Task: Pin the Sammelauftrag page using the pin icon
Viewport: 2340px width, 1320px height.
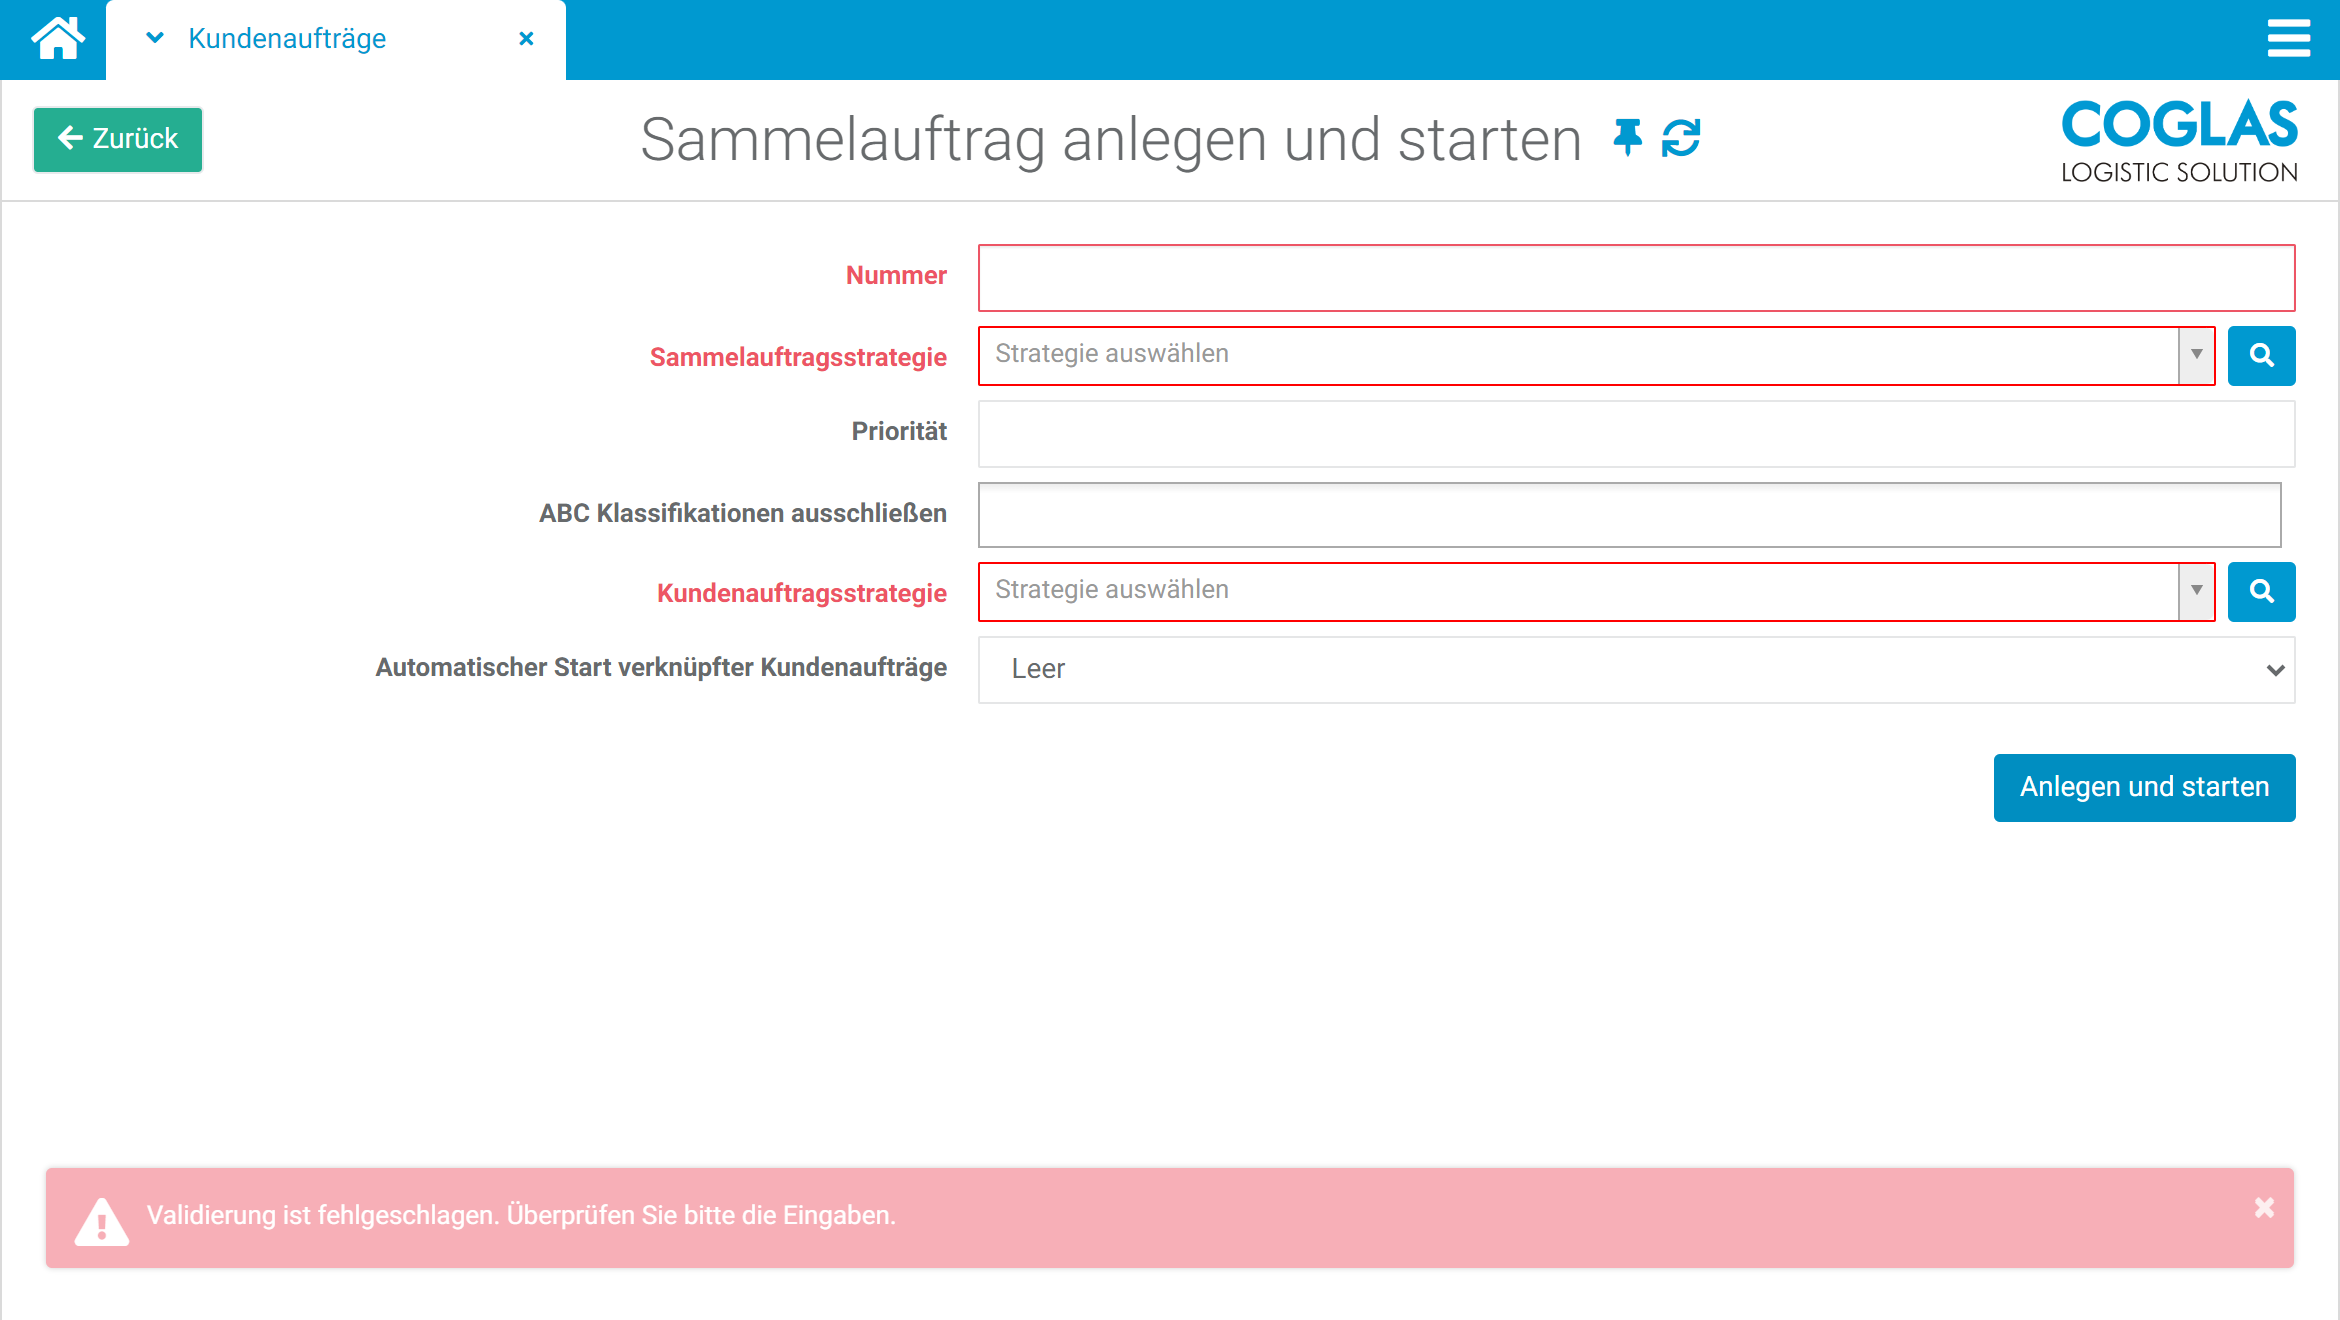Action: 1626,139
